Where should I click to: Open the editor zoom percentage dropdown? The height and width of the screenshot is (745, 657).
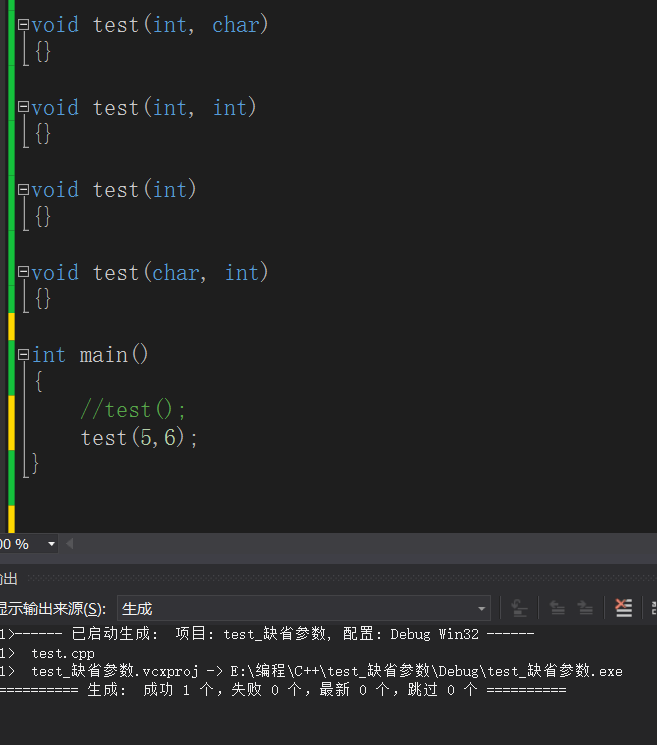click(51, 544)
